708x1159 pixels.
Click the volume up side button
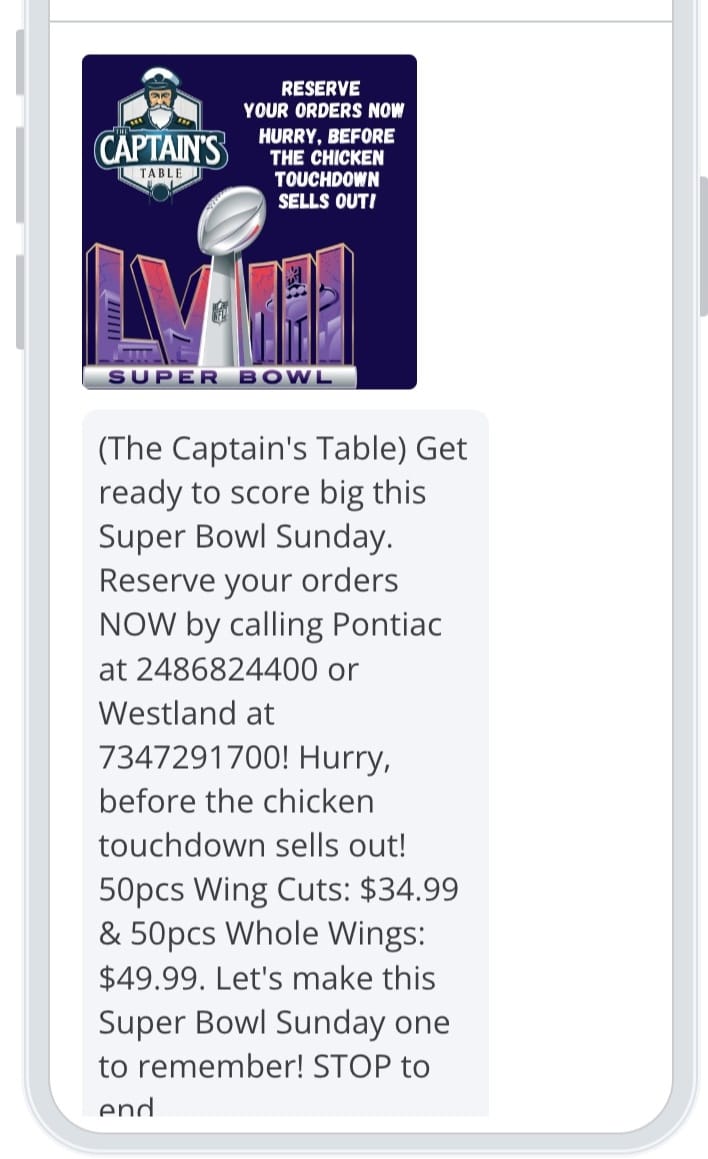(20, 175)
